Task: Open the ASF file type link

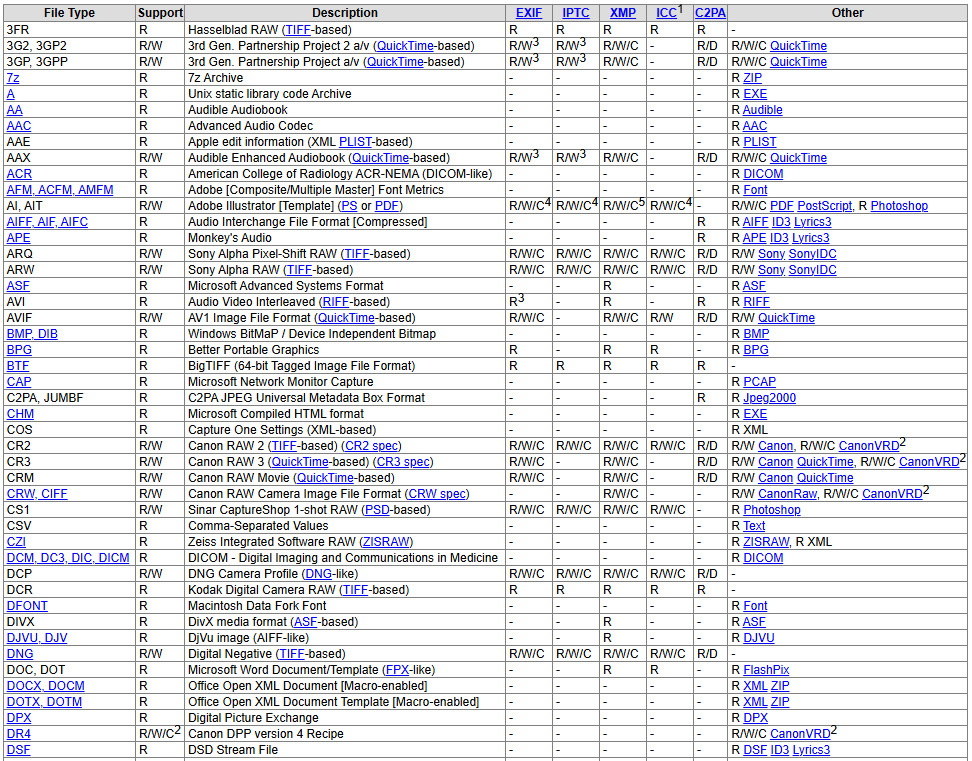Action: click(x=18, y=286)
